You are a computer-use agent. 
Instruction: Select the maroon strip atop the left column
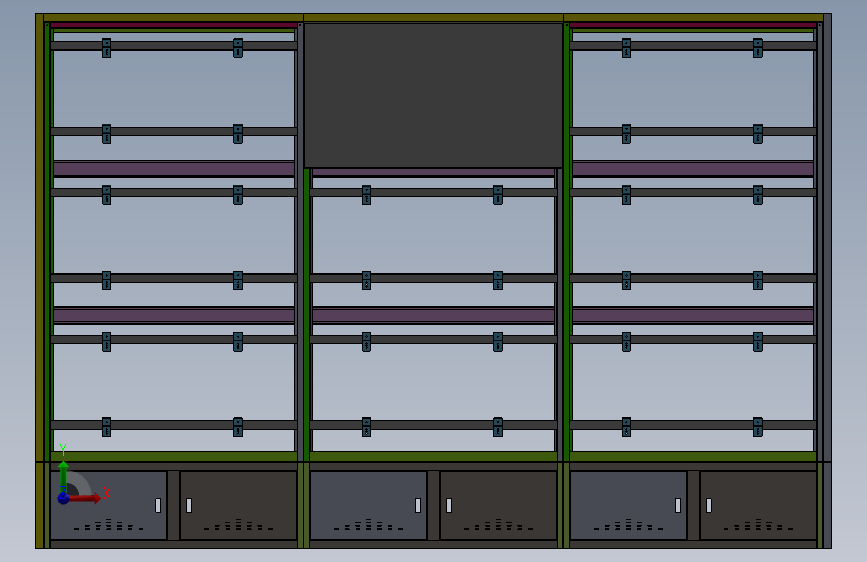pyautogui.click(x=174, y=25)
